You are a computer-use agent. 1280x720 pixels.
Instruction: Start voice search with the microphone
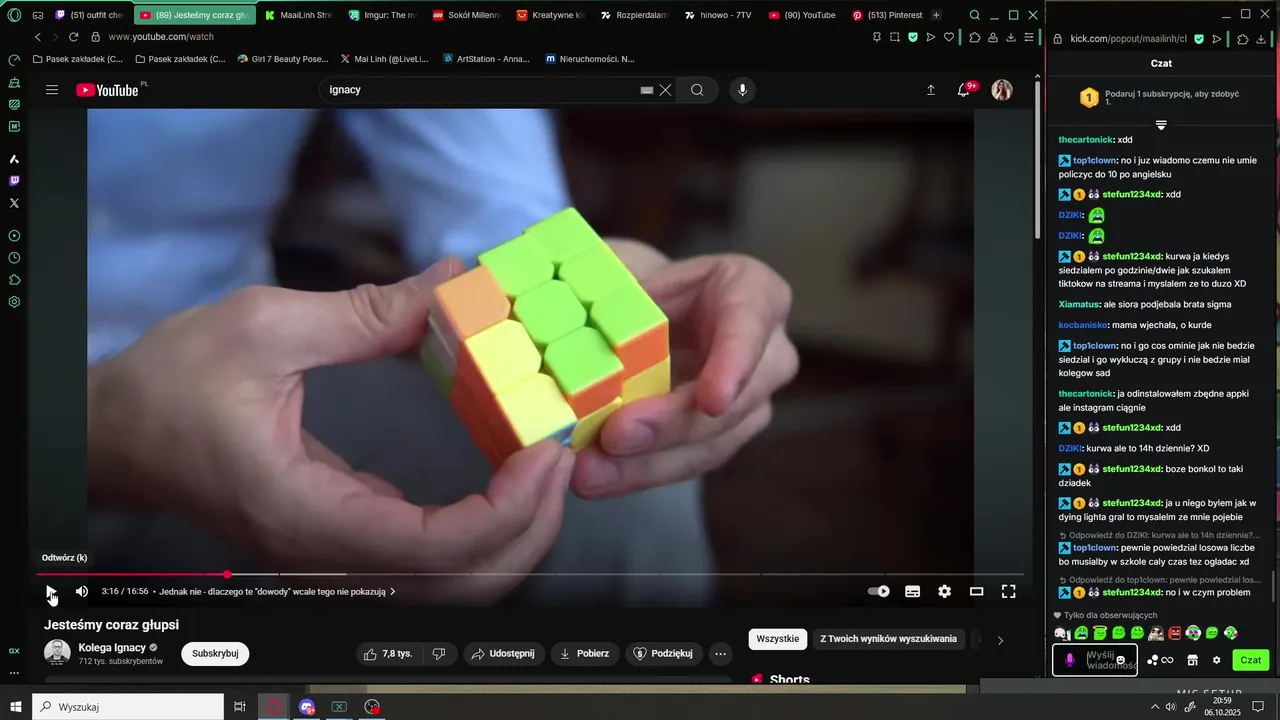742,90
